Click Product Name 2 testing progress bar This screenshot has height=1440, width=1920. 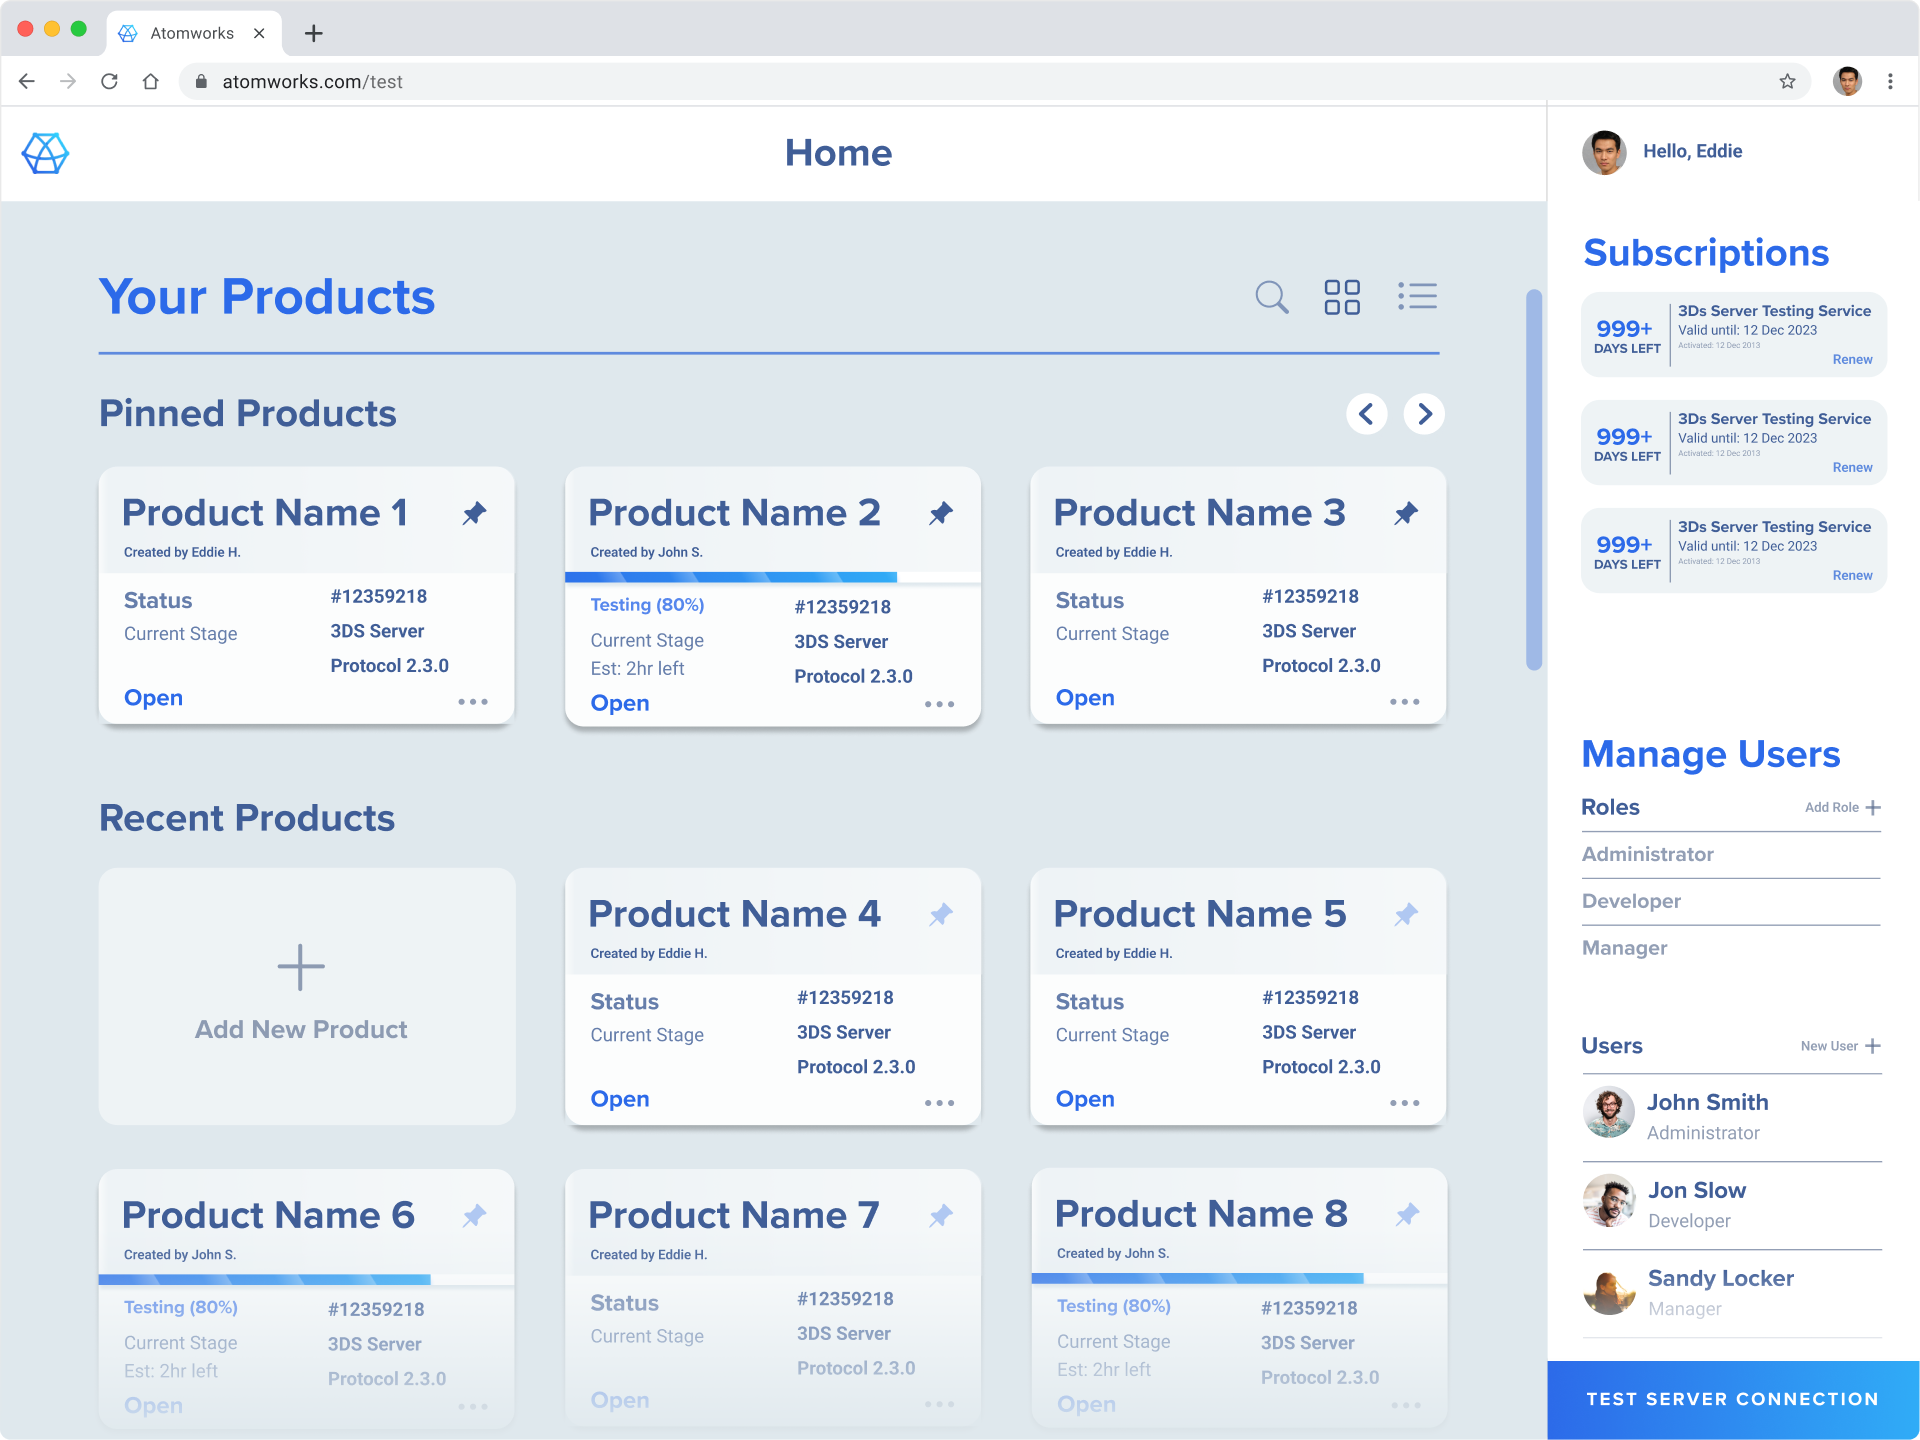[731, 577]
